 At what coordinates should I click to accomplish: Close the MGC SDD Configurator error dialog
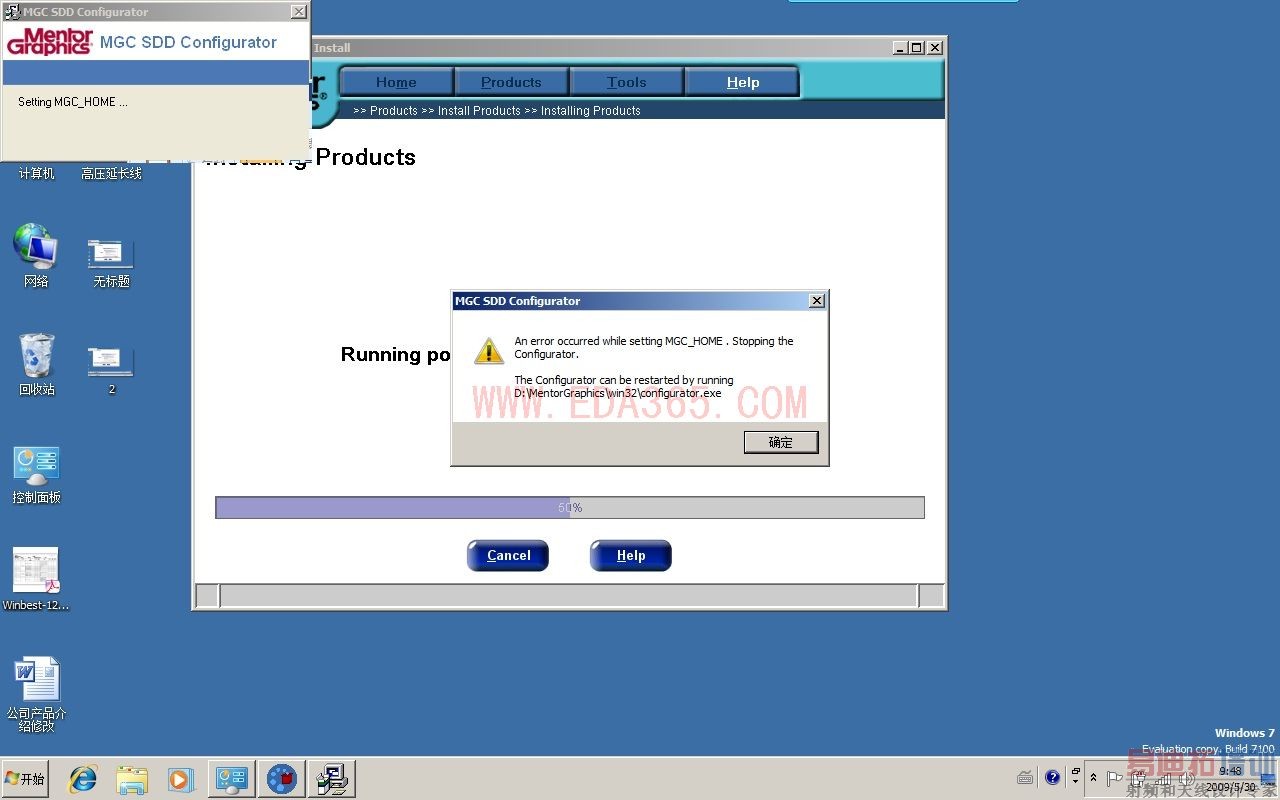pyautogui.click(x=817, y=301)
